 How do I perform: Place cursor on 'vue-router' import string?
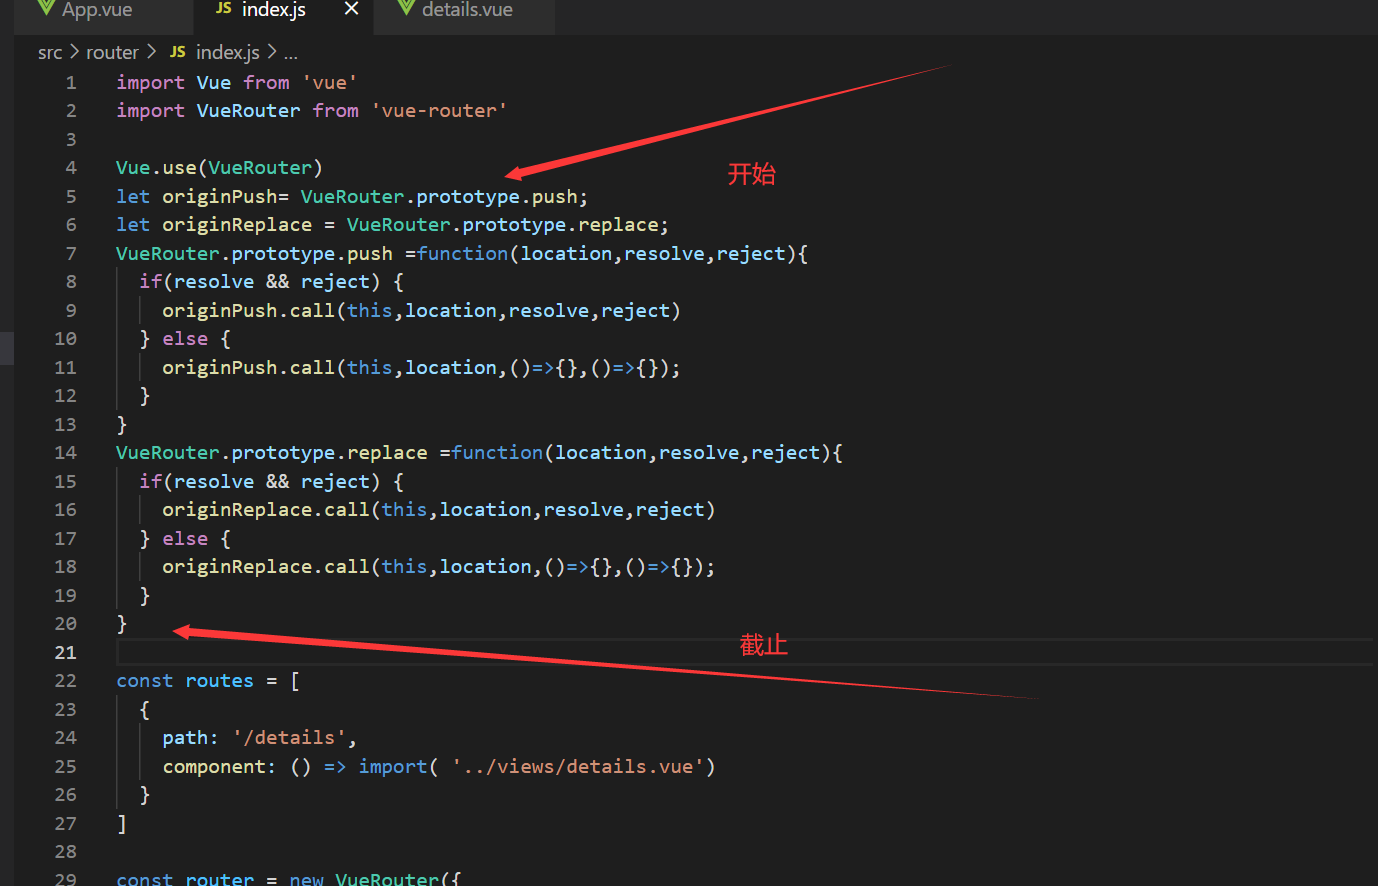pyautogui.click(x=439, y=111)
